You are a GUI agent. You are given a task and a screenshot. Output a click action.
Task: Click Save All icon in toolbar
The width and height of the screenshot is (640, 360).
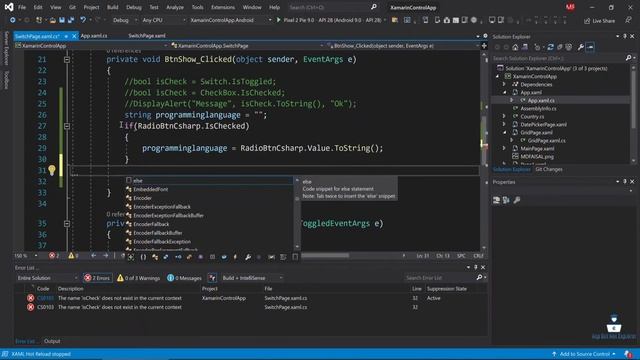(x=71, y=20)
